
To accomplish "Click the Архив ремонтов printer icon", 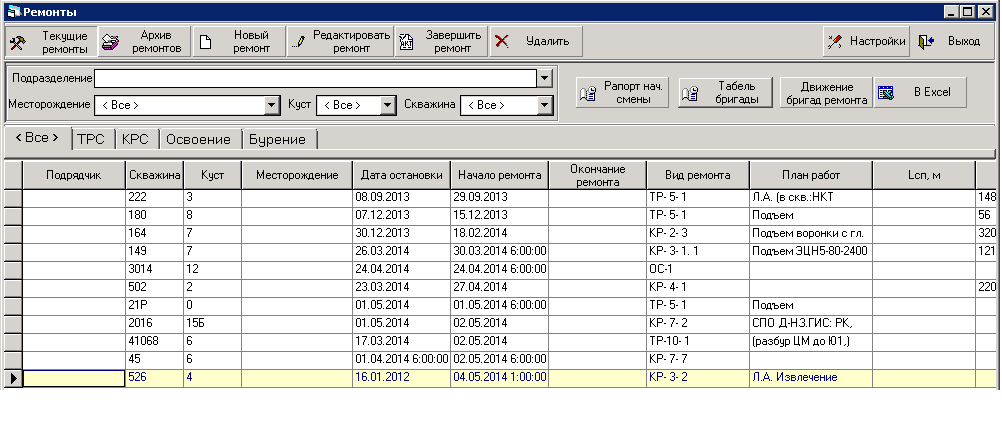I will point(111,42).
